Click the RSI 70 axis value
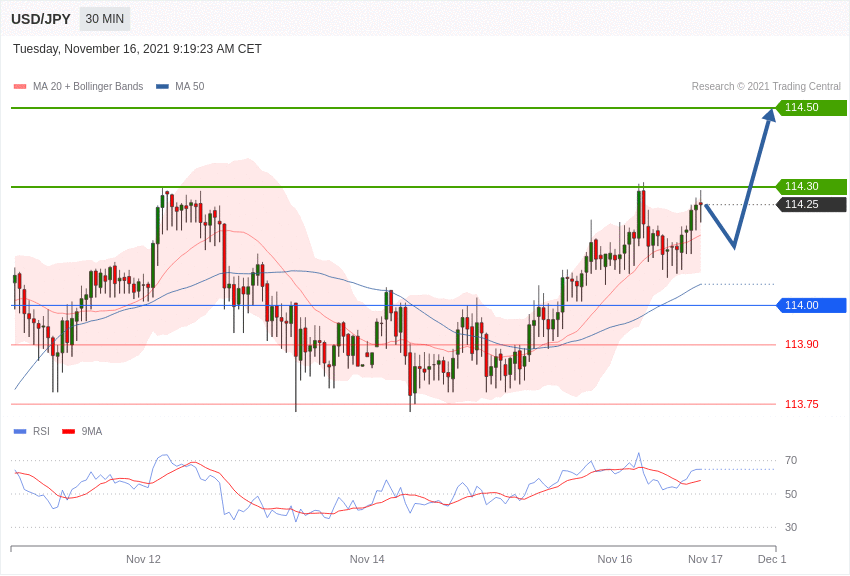The image size is (850, 576). click(791, 461)
